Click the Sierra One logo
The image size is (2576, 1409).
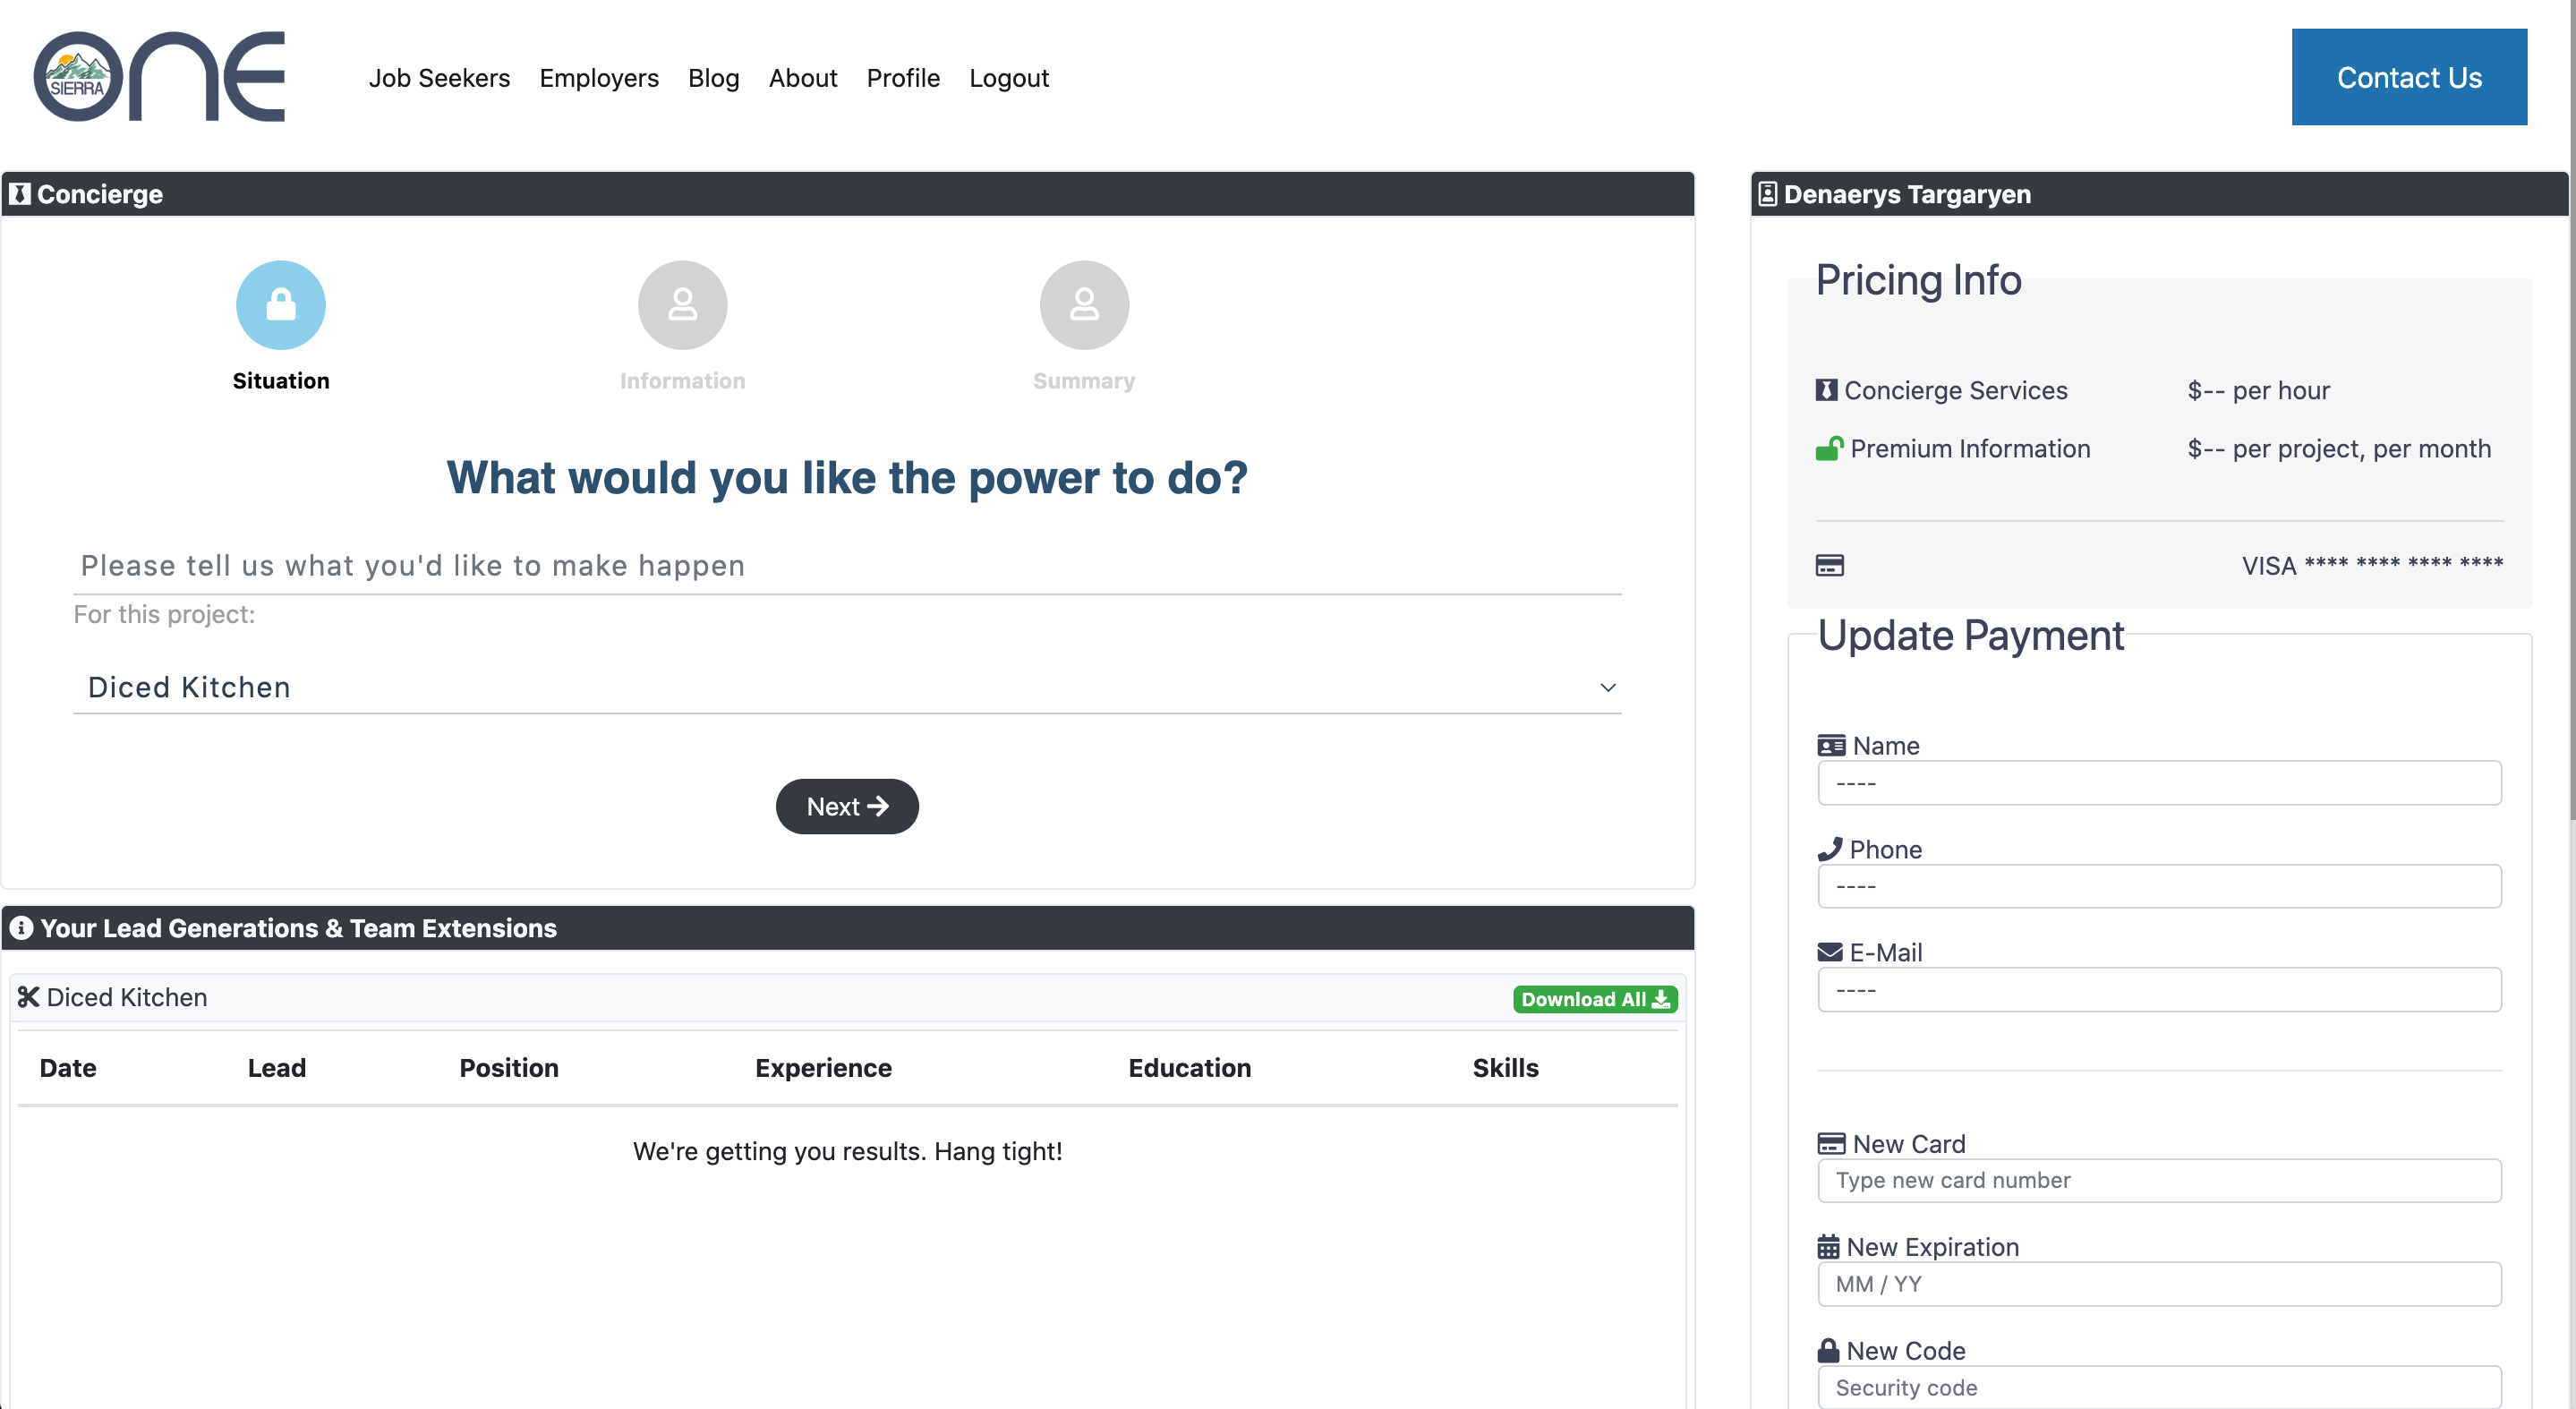tap(159, 77)
